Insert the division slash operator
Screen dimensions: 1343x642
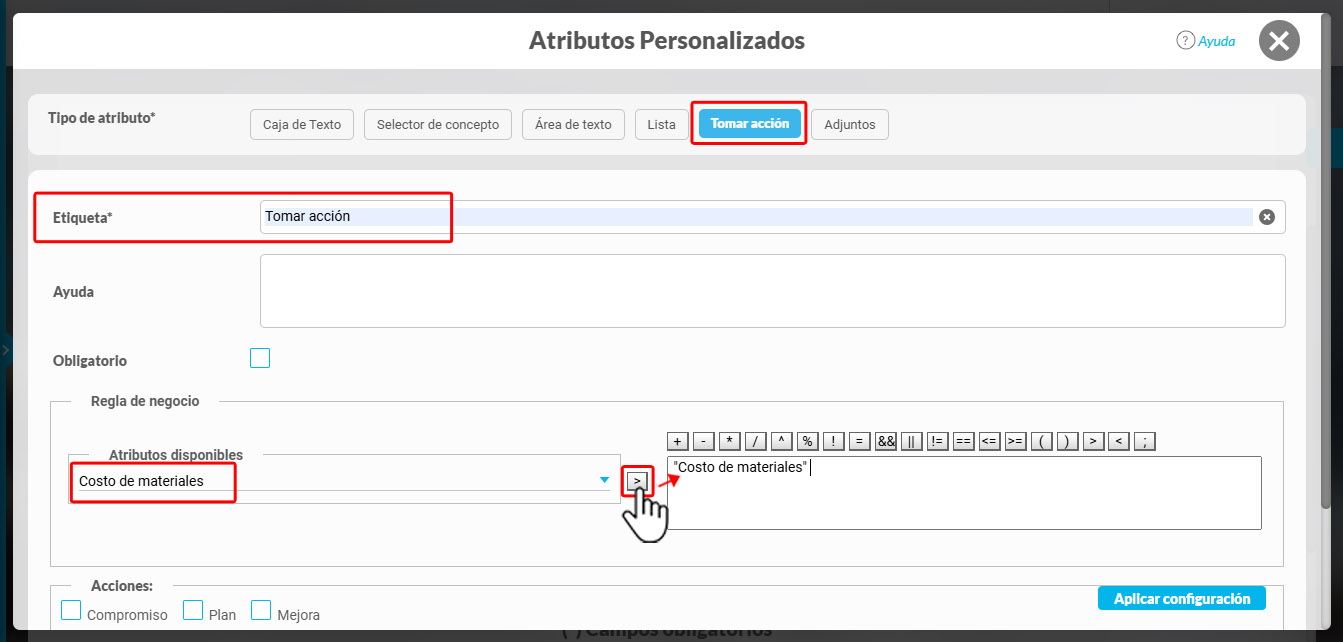coord(756,441)
